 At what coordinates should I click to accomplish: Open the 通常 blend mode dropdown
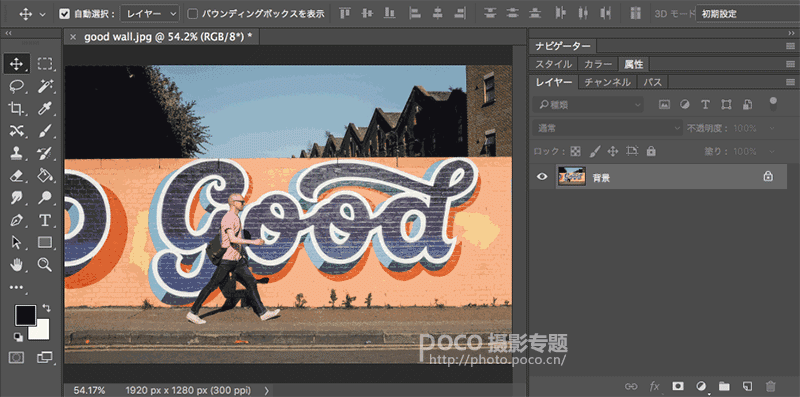tap(607, 128)
